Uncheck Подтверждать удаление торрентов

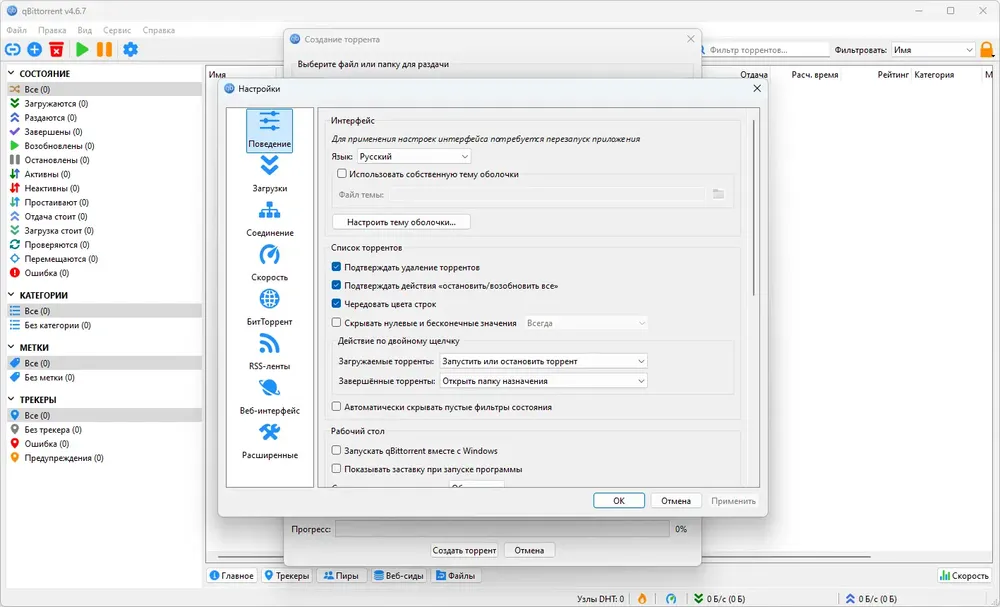[336, 267]
